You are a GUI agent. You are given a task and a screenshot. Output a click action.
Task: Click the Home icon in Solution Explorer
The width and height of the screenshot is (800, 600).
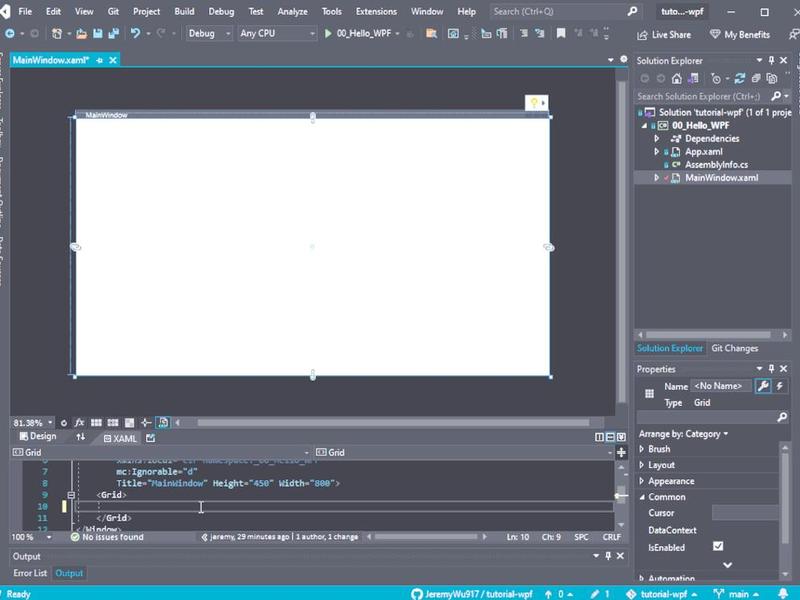677,79
